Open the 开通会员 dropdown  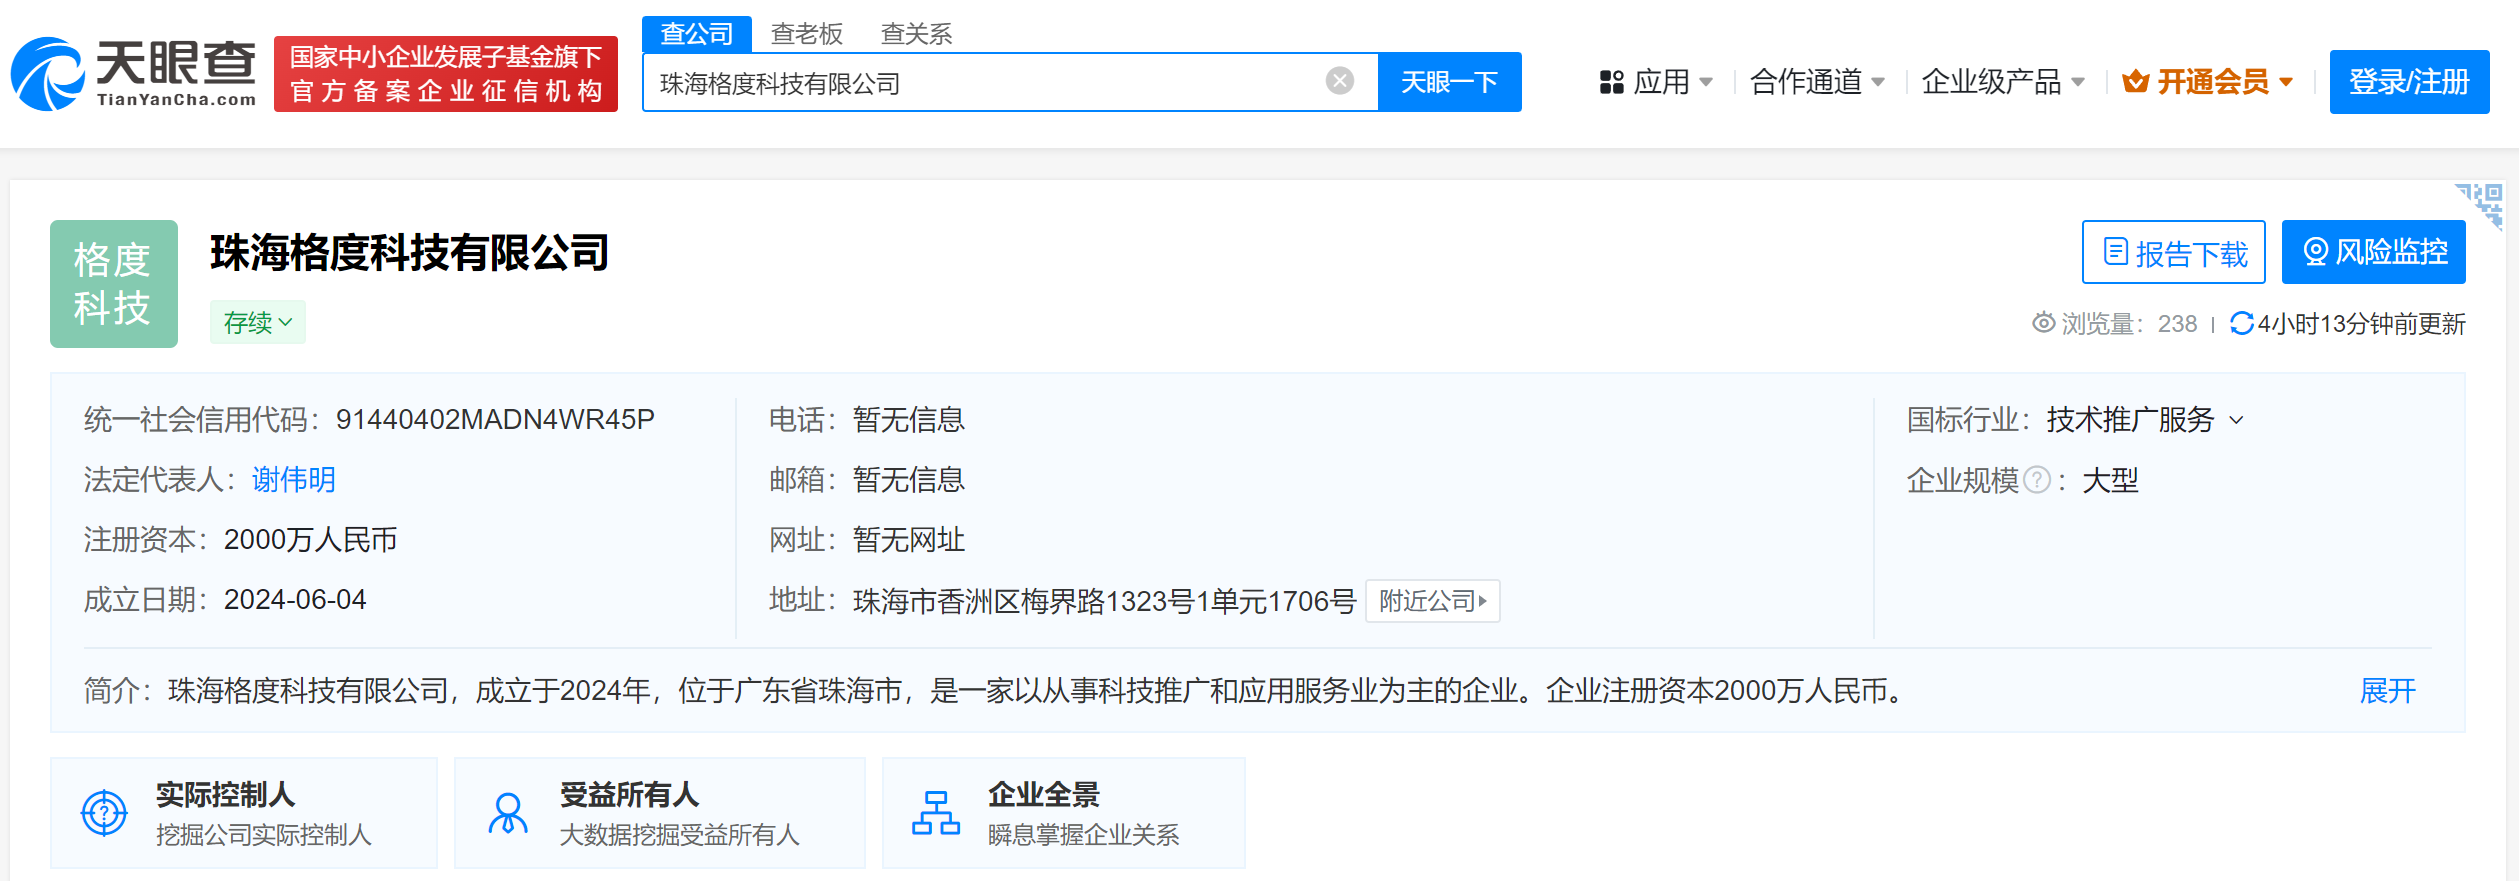point(2208,82)
